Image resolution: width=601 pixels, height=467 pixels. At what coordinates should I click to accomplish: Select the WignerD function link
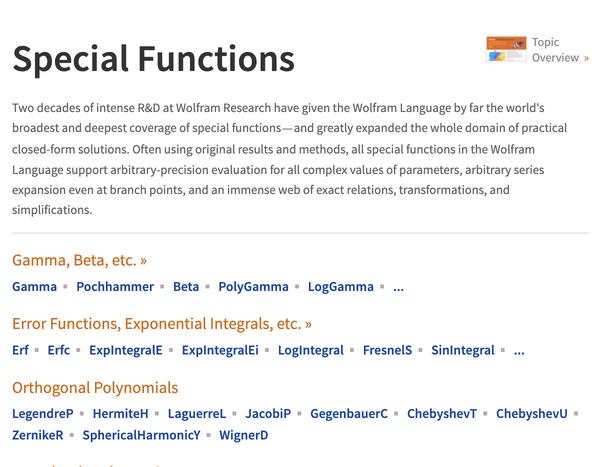tap(244, 436)
